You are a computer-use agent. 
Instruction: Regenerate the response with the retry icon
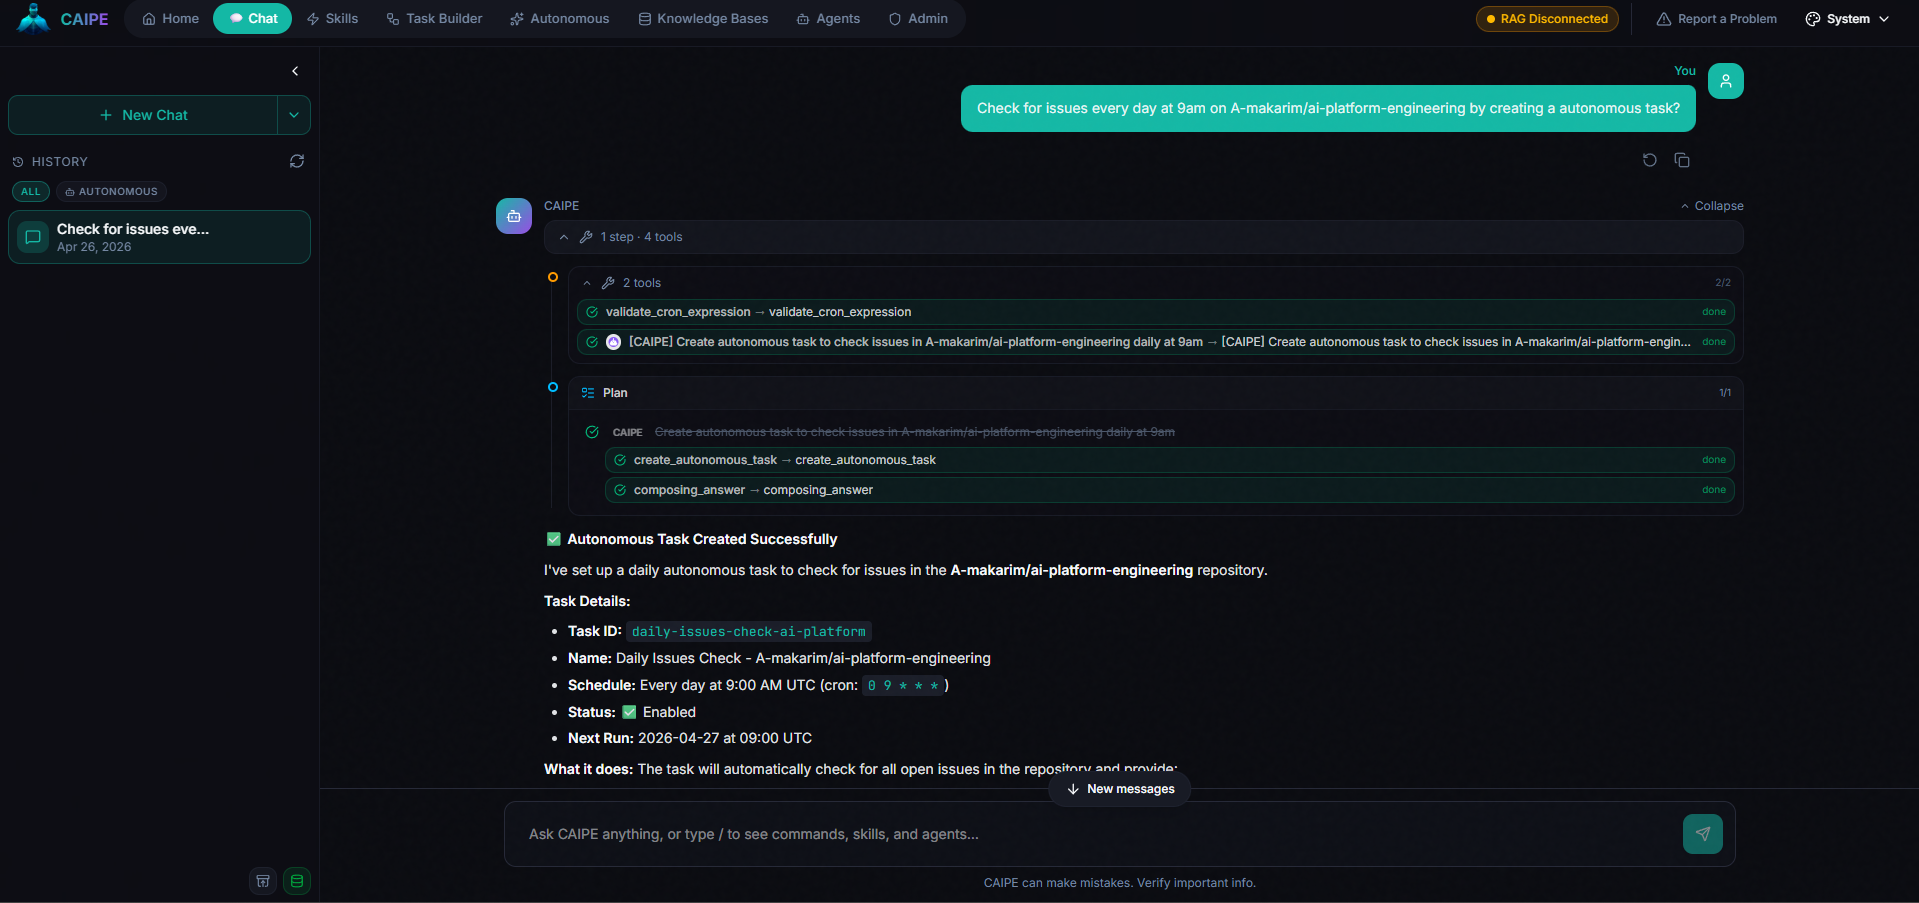[x=1650, y=160]
